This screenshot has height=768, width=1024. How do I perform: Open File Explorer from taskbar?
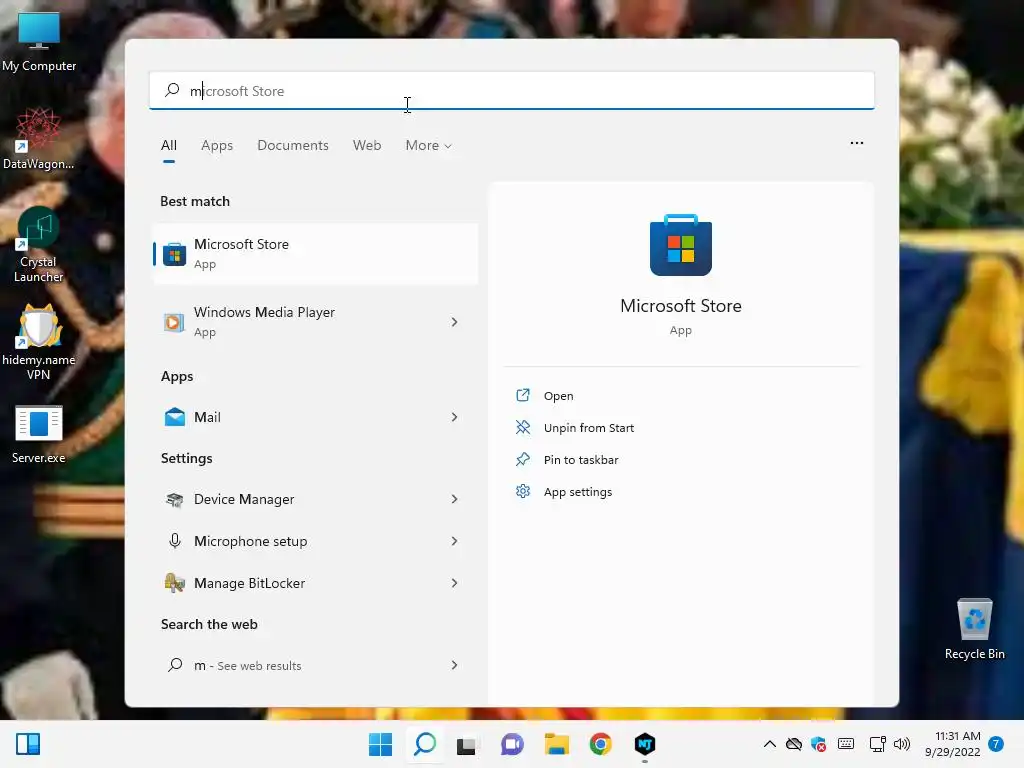[x=556, y=744]
